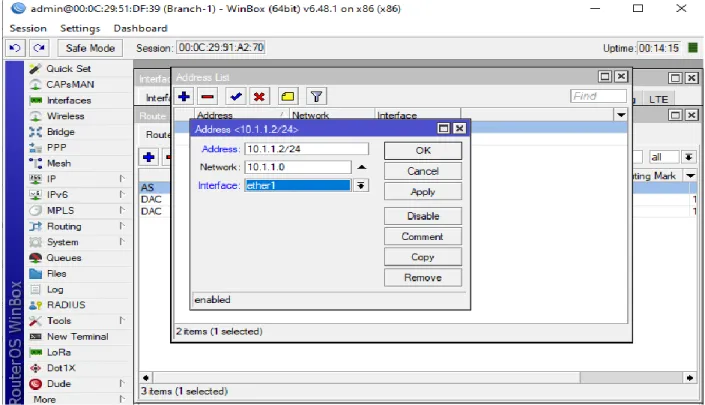Click the blue plus in the Route List window
The image size is (705, 405).
[x=149, y=157]
